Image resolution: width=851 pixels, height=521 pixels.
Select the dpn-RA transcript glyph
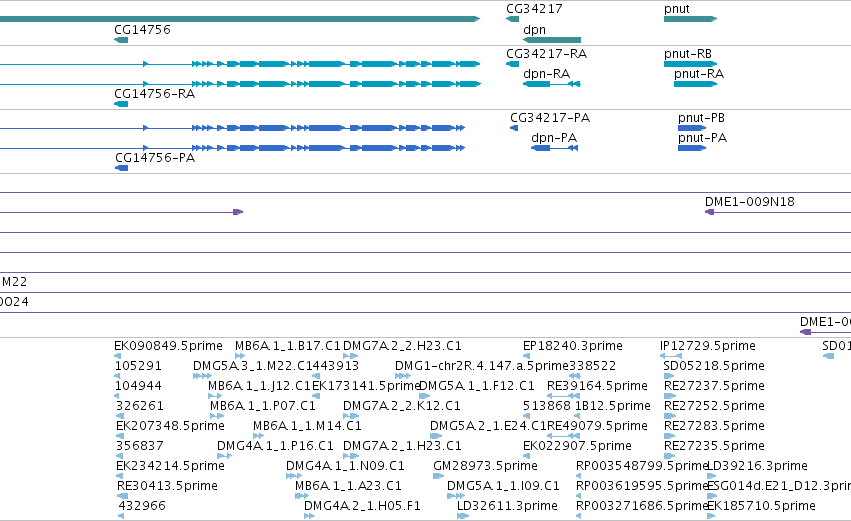(x=552, y=84)
